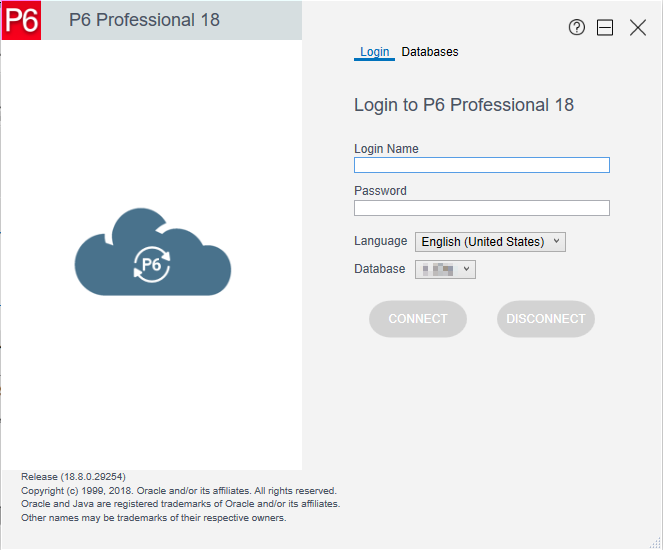Expand the Database selection dropdown
Screen dimensions: 663x550
(x=445, y=269)
